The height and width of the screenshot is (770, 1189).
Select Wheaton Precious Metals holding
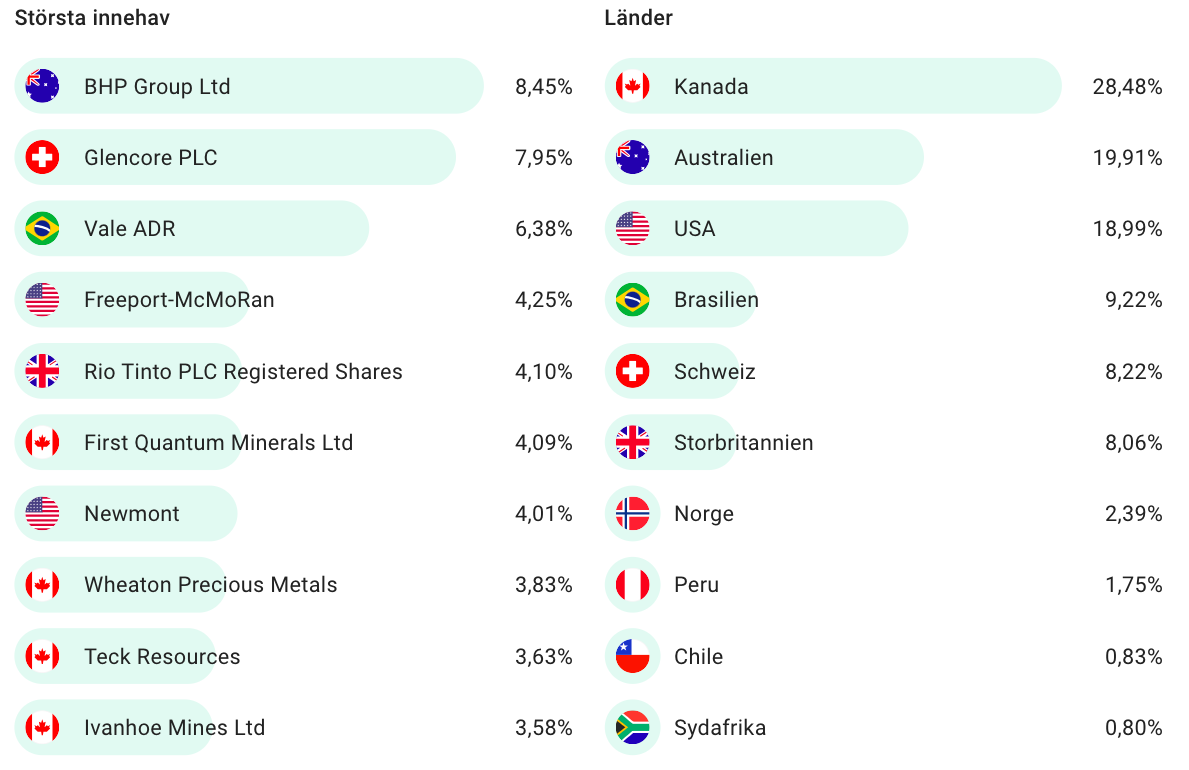coord(210,585)
